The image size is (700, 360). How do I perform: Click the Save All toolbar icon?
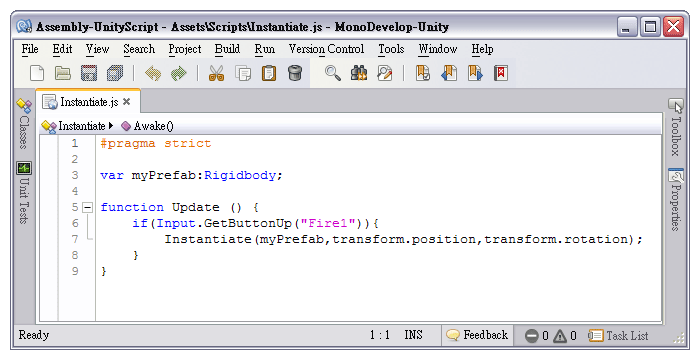[x=115, y=73]
